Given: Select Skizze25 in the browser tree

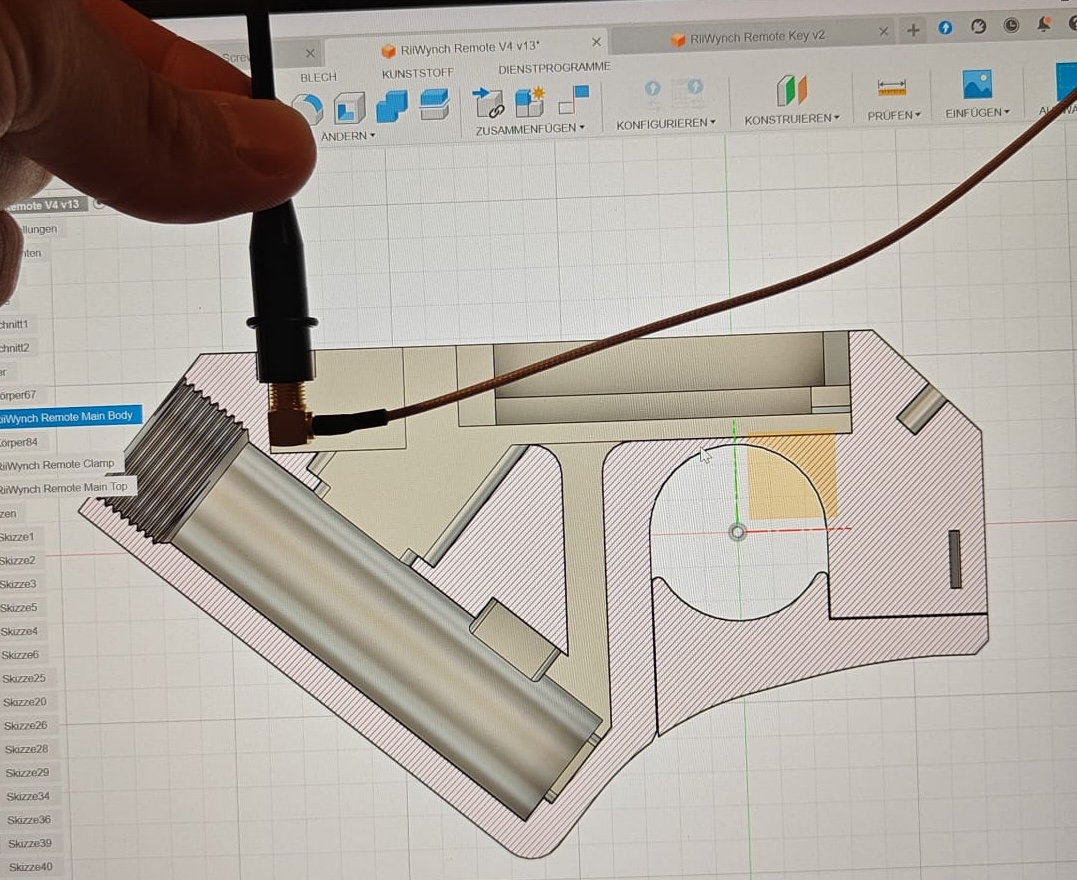Looking at the screenshot, I should [x=23, y=679].
